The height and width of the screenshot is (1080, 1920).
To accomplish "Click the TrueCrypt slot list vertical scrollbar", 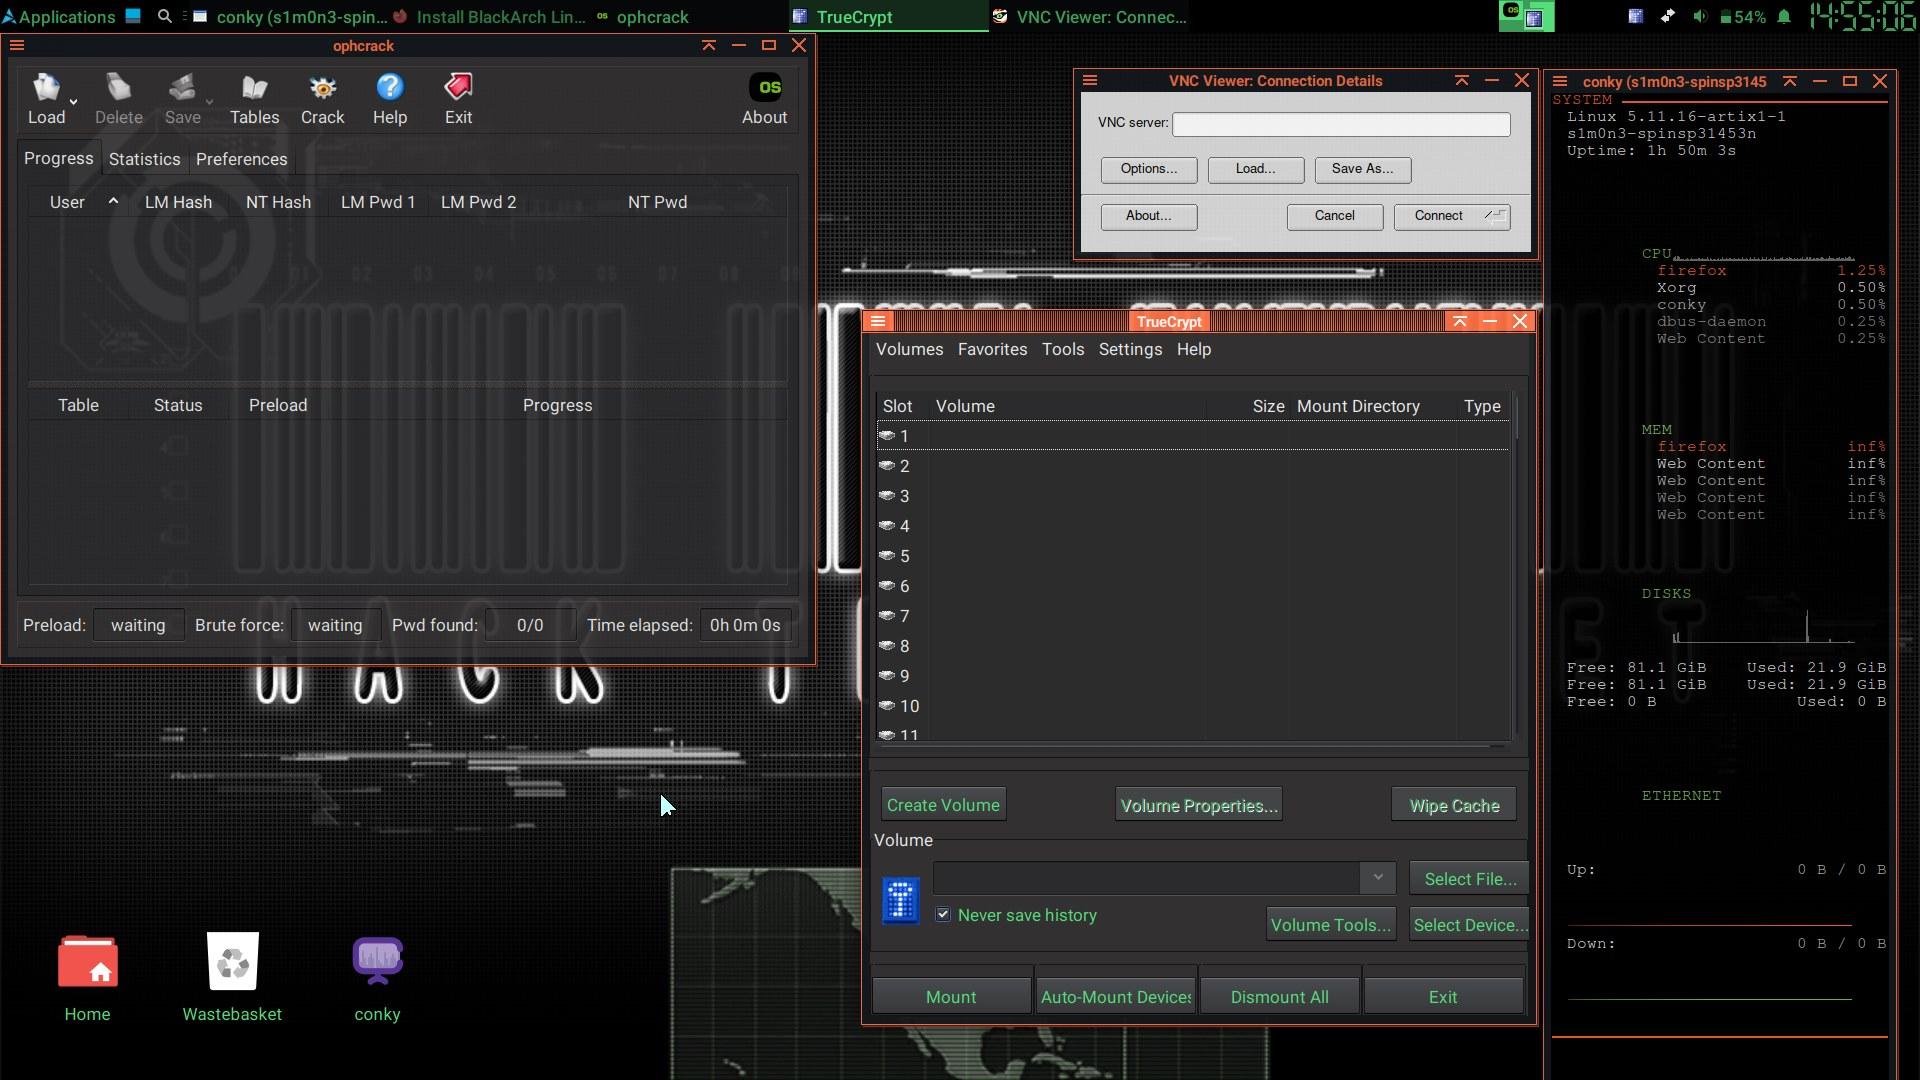I will 1517,417.
